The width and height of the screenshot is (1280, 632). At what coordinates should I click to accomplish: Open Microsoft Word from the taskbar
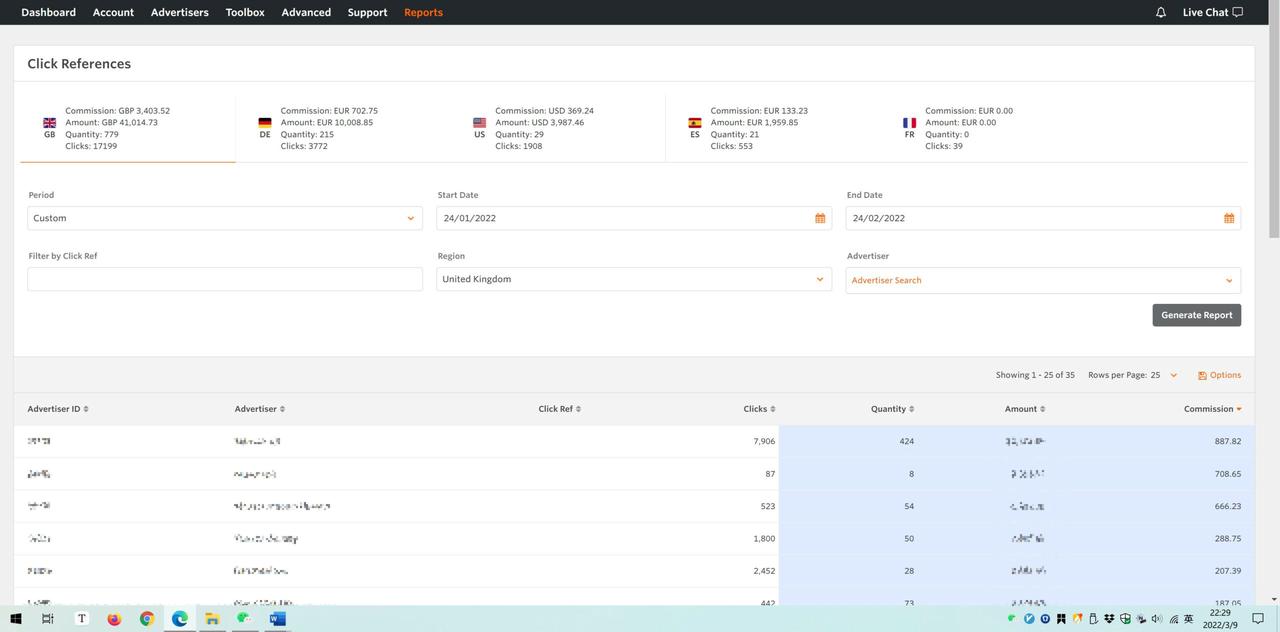pos(277,619)
